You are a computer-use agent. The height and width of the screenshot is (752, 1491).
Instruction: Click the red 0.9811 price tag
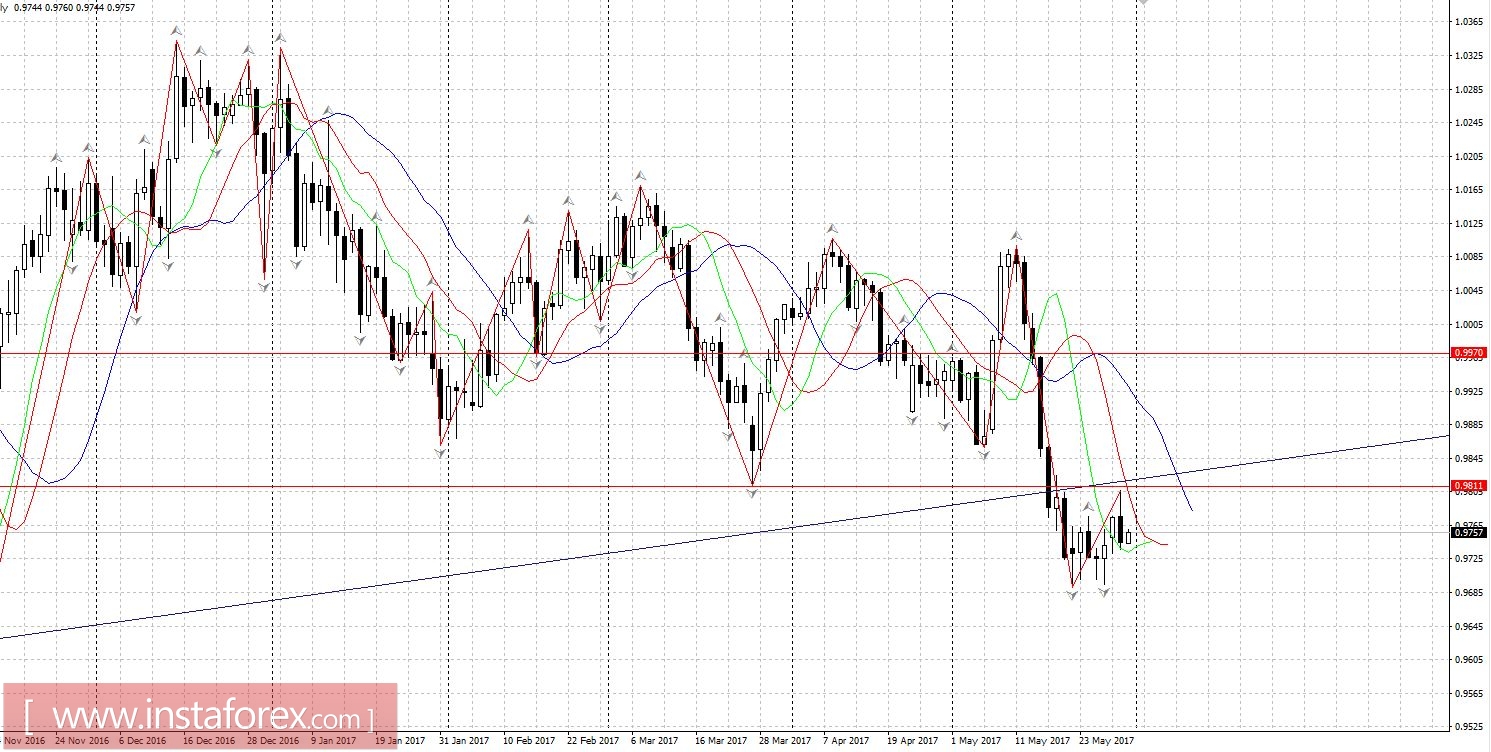(1469, 486)
